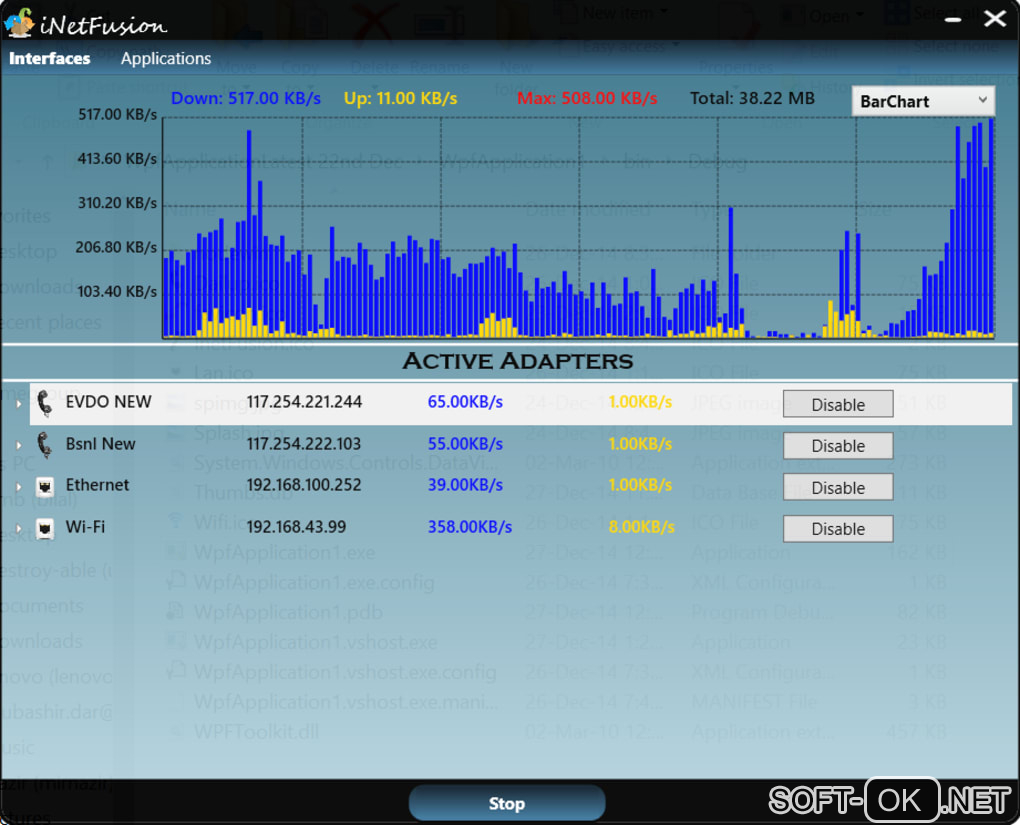Screen dimensions: 1020x825
Task: Select the Ethernet adapter name
Action: (x=97, y=485)
